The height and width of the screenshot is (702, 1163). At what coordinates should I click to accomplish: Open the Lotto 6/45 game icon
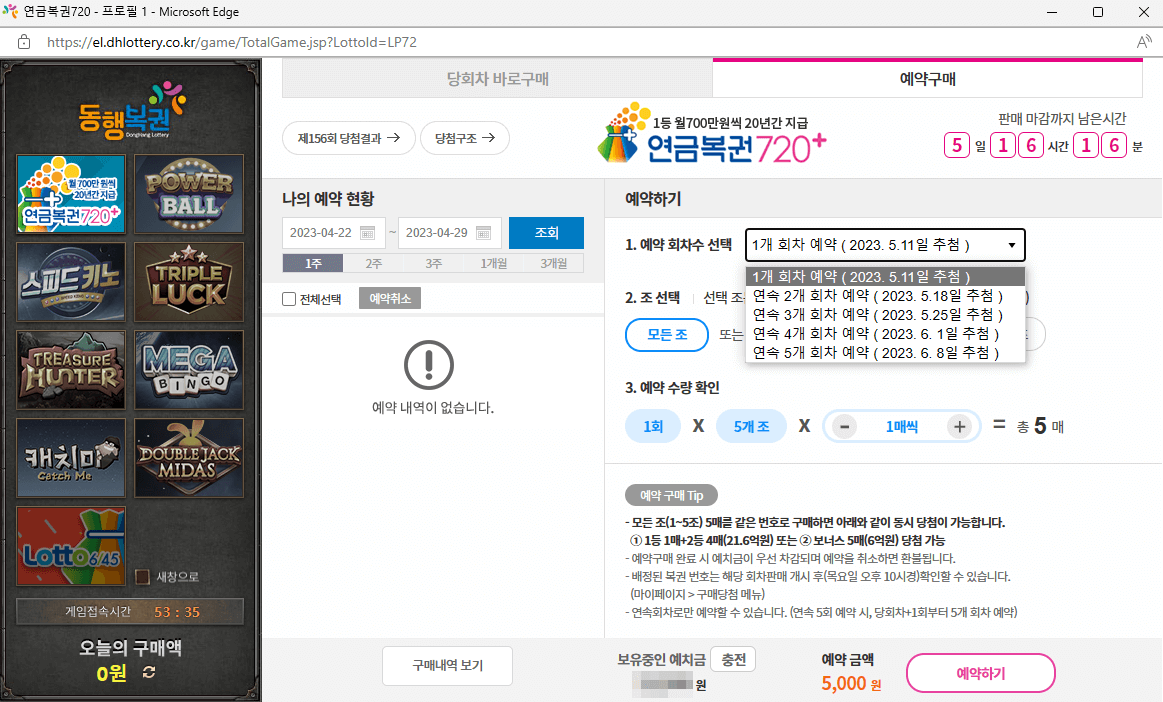[x=71, y=546]
